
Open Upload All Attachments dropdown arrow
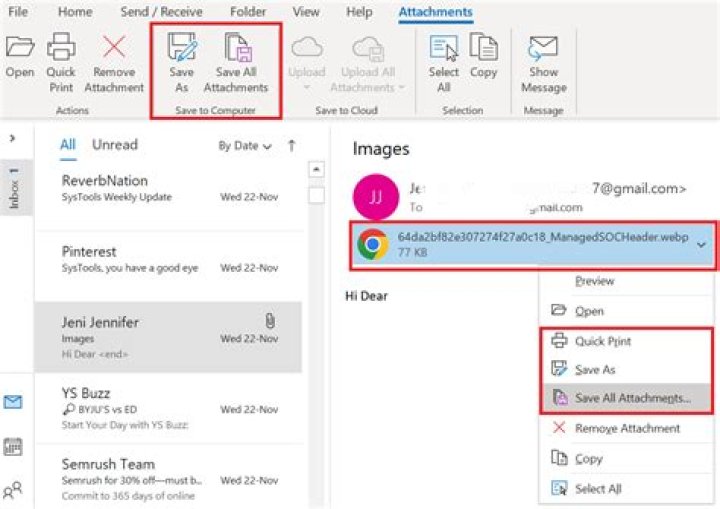pyautogui.click(x=401, y=87)
